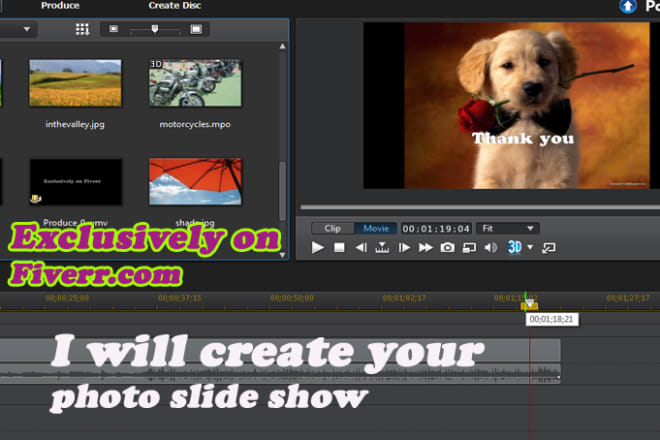This screenshot has height=440, width=660.
Task: Click the 00;01;02;17 ruler mark
Action: pyautogui.click(x=404, y=298)
